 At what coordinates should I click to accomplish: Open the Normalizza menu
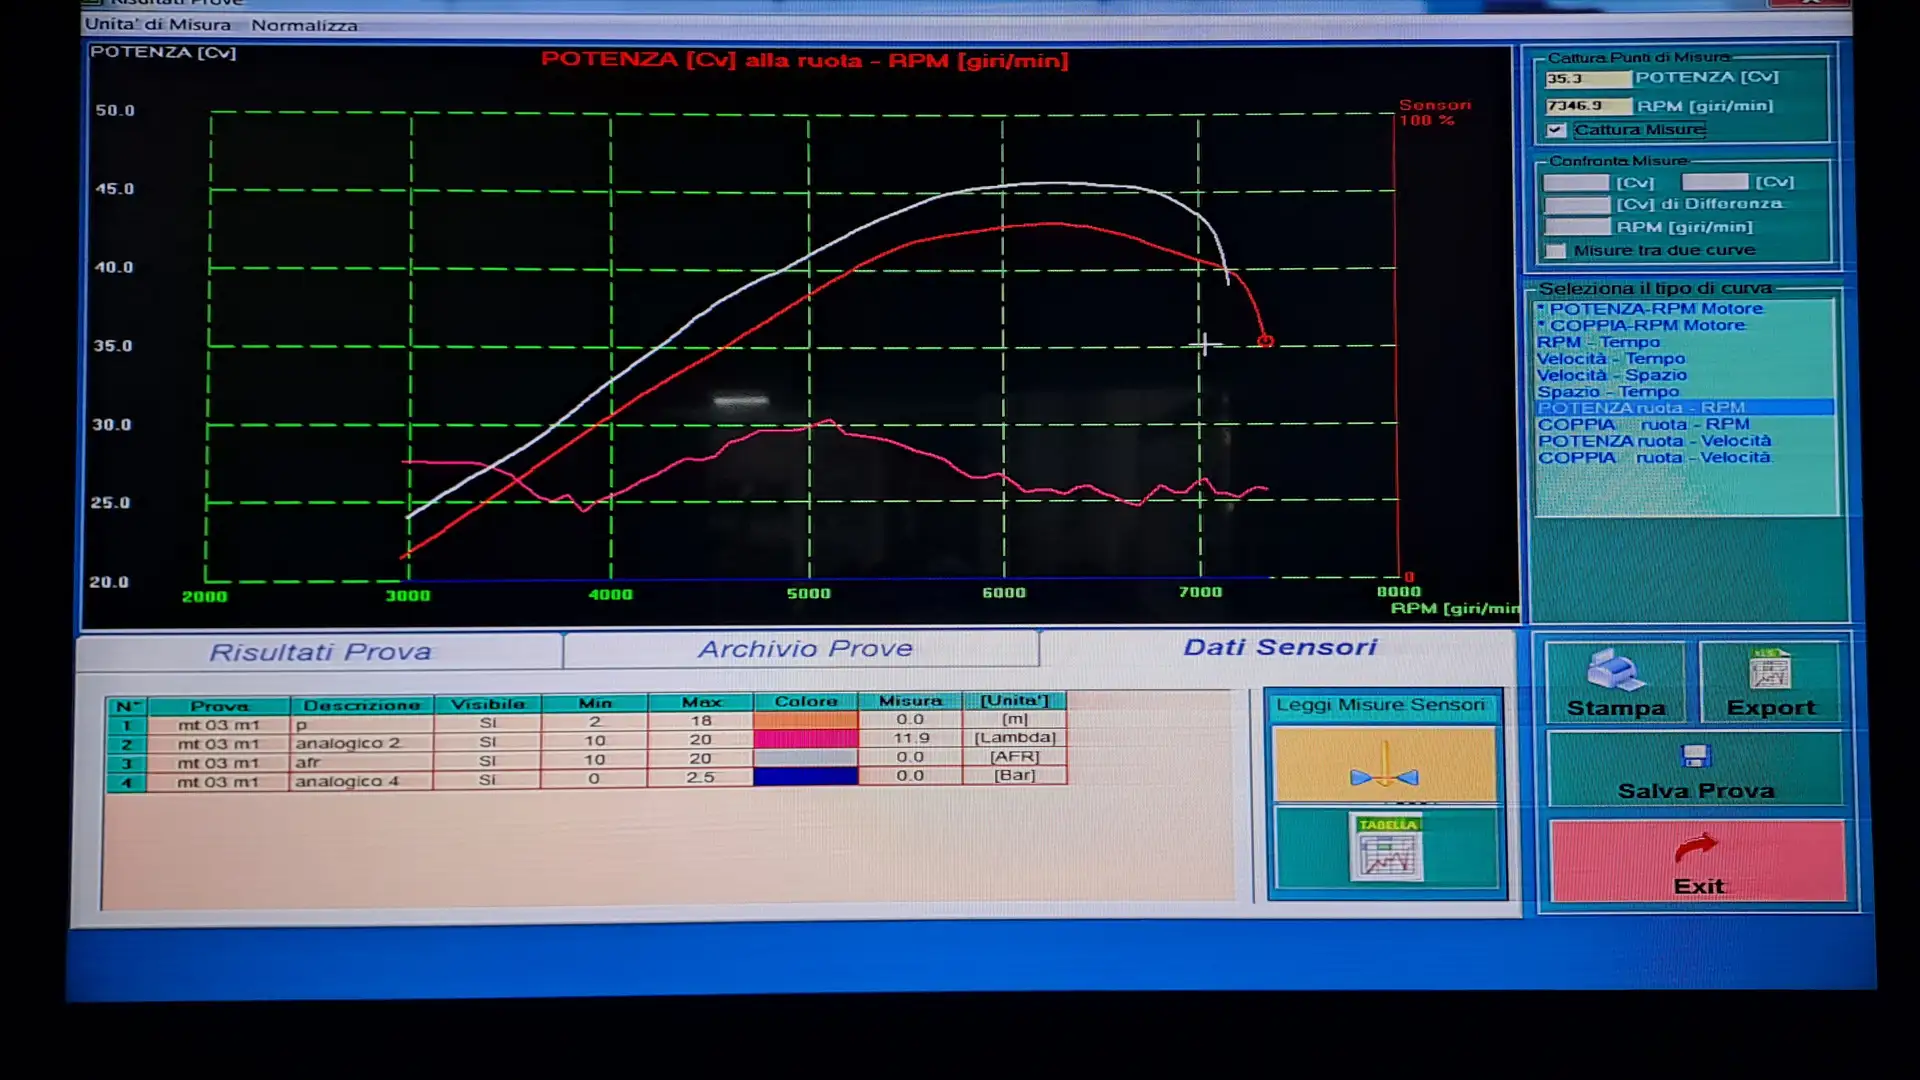(304, 25)
